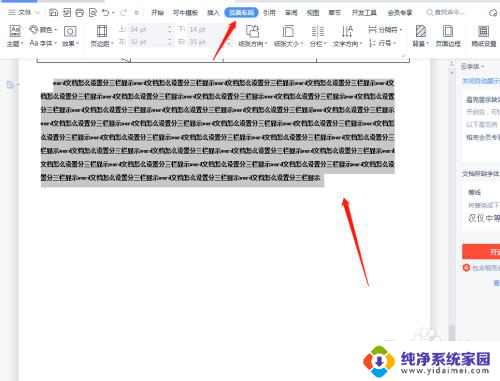
Task: Click the Save icon
Action: tap(53, 13)
